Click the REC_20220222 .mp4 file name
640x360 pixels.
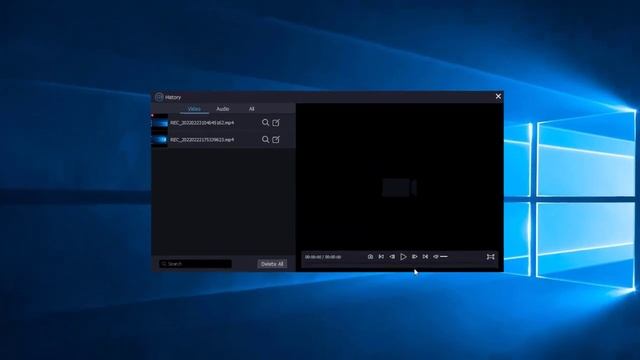(202, 140)
